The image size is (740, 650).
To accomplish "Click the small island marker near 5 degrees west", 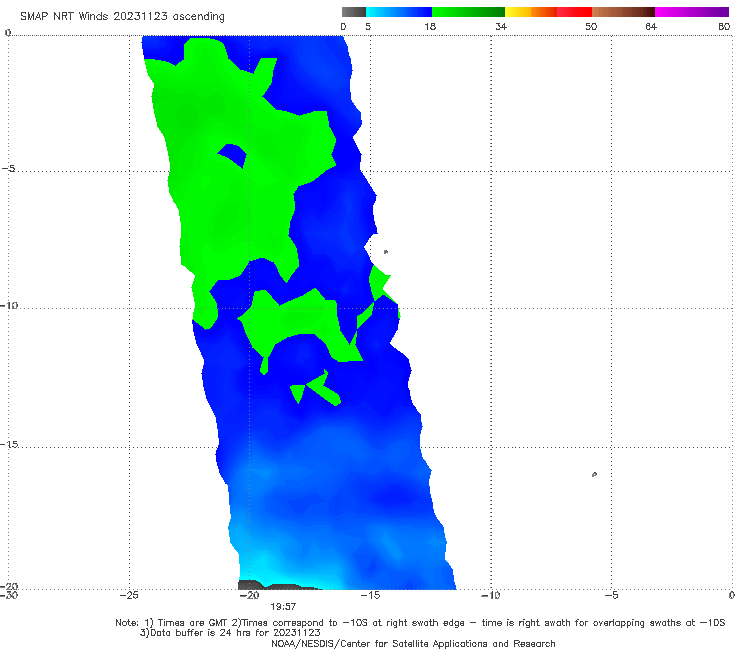I will tap(594, 474).
